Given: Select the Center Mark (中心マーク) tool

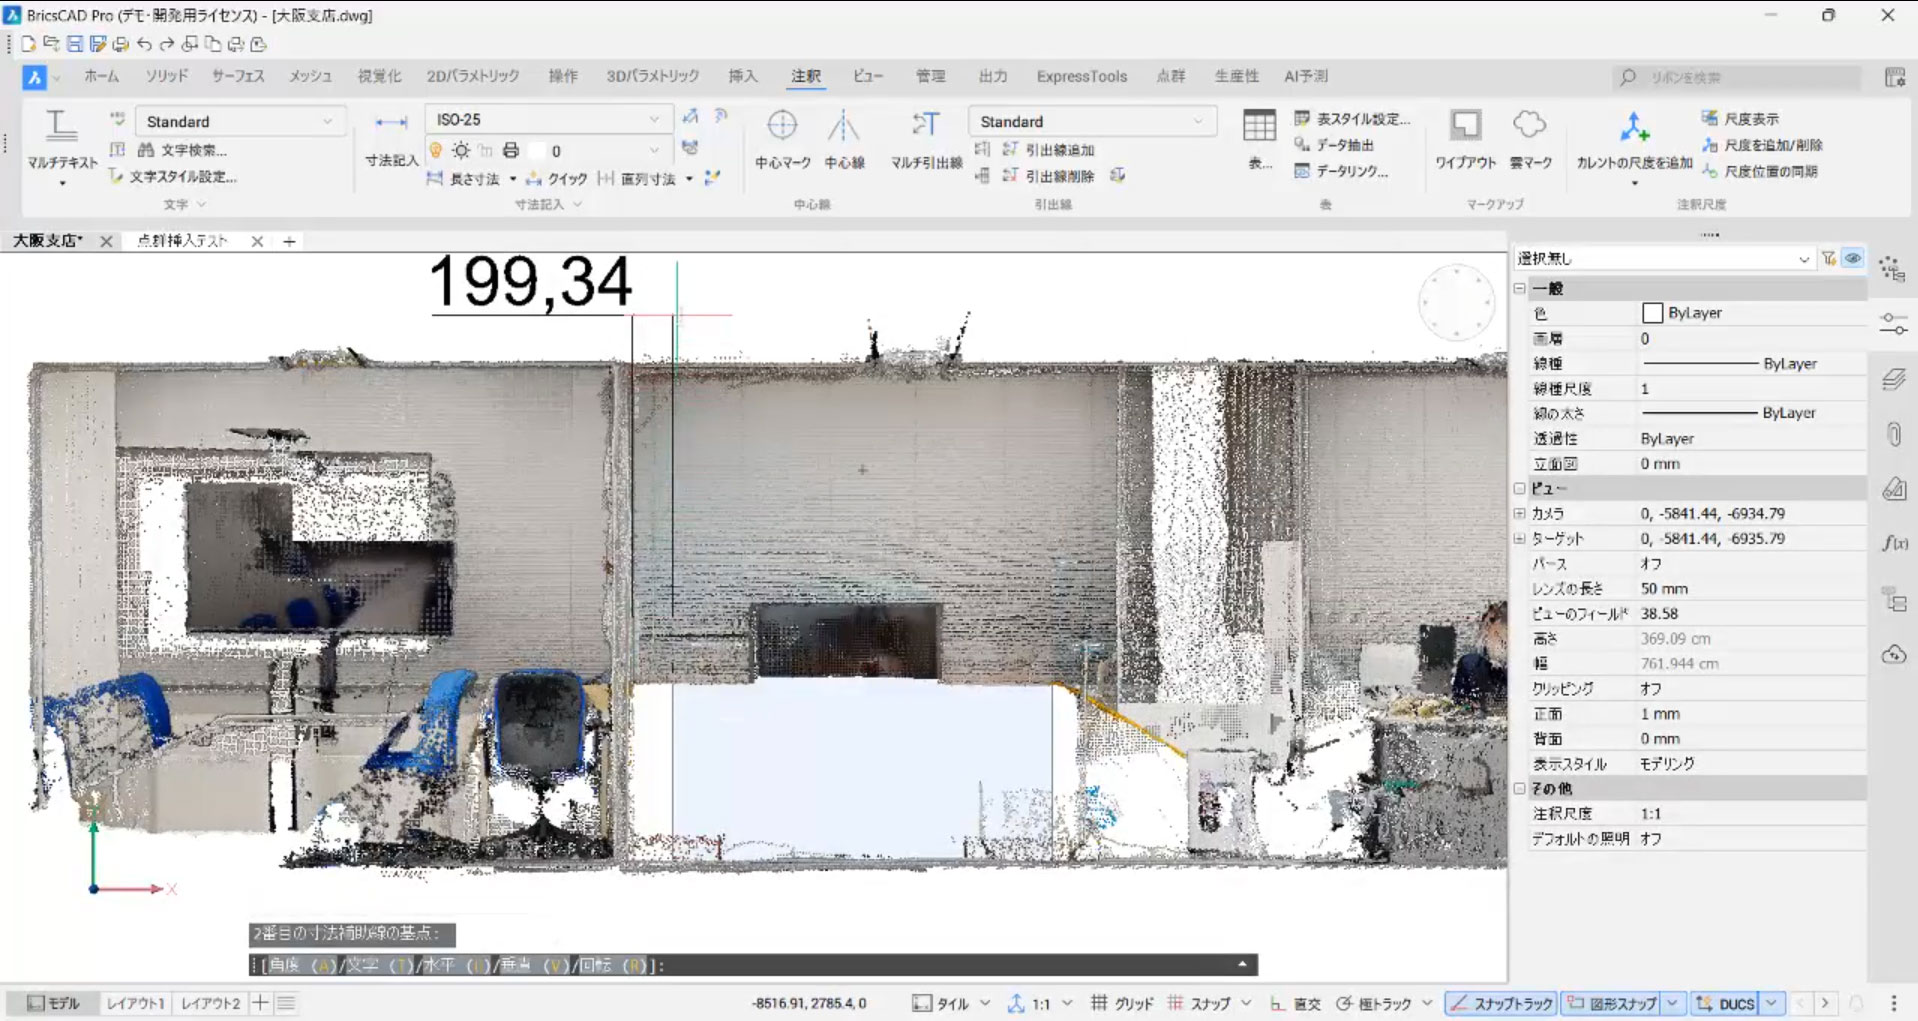Looking at the screenshot, I should pos(782,126).
